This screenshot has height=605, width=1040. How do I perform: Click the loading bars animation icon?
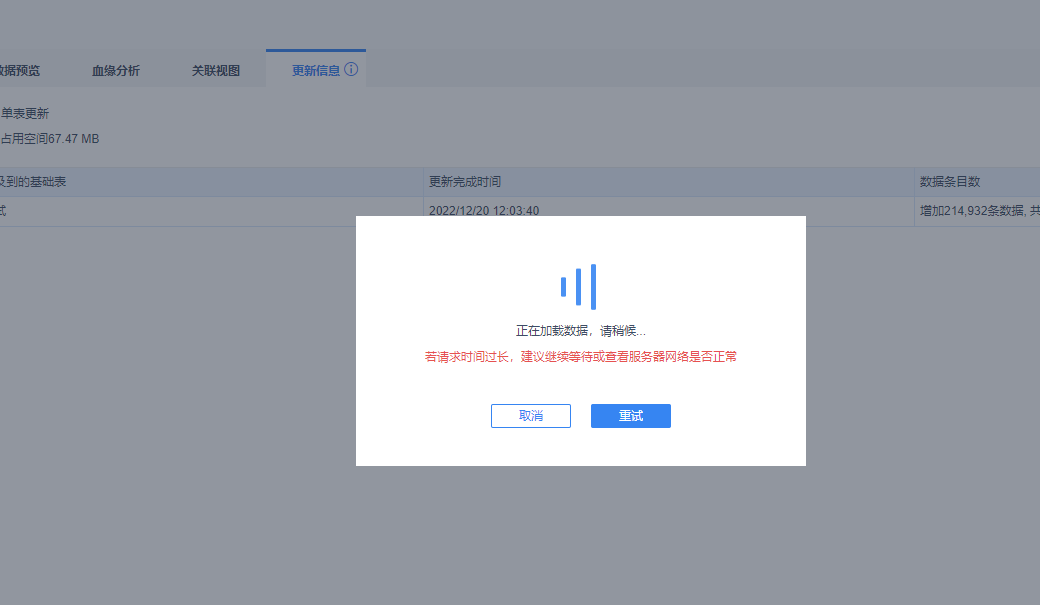coord(578,287)
